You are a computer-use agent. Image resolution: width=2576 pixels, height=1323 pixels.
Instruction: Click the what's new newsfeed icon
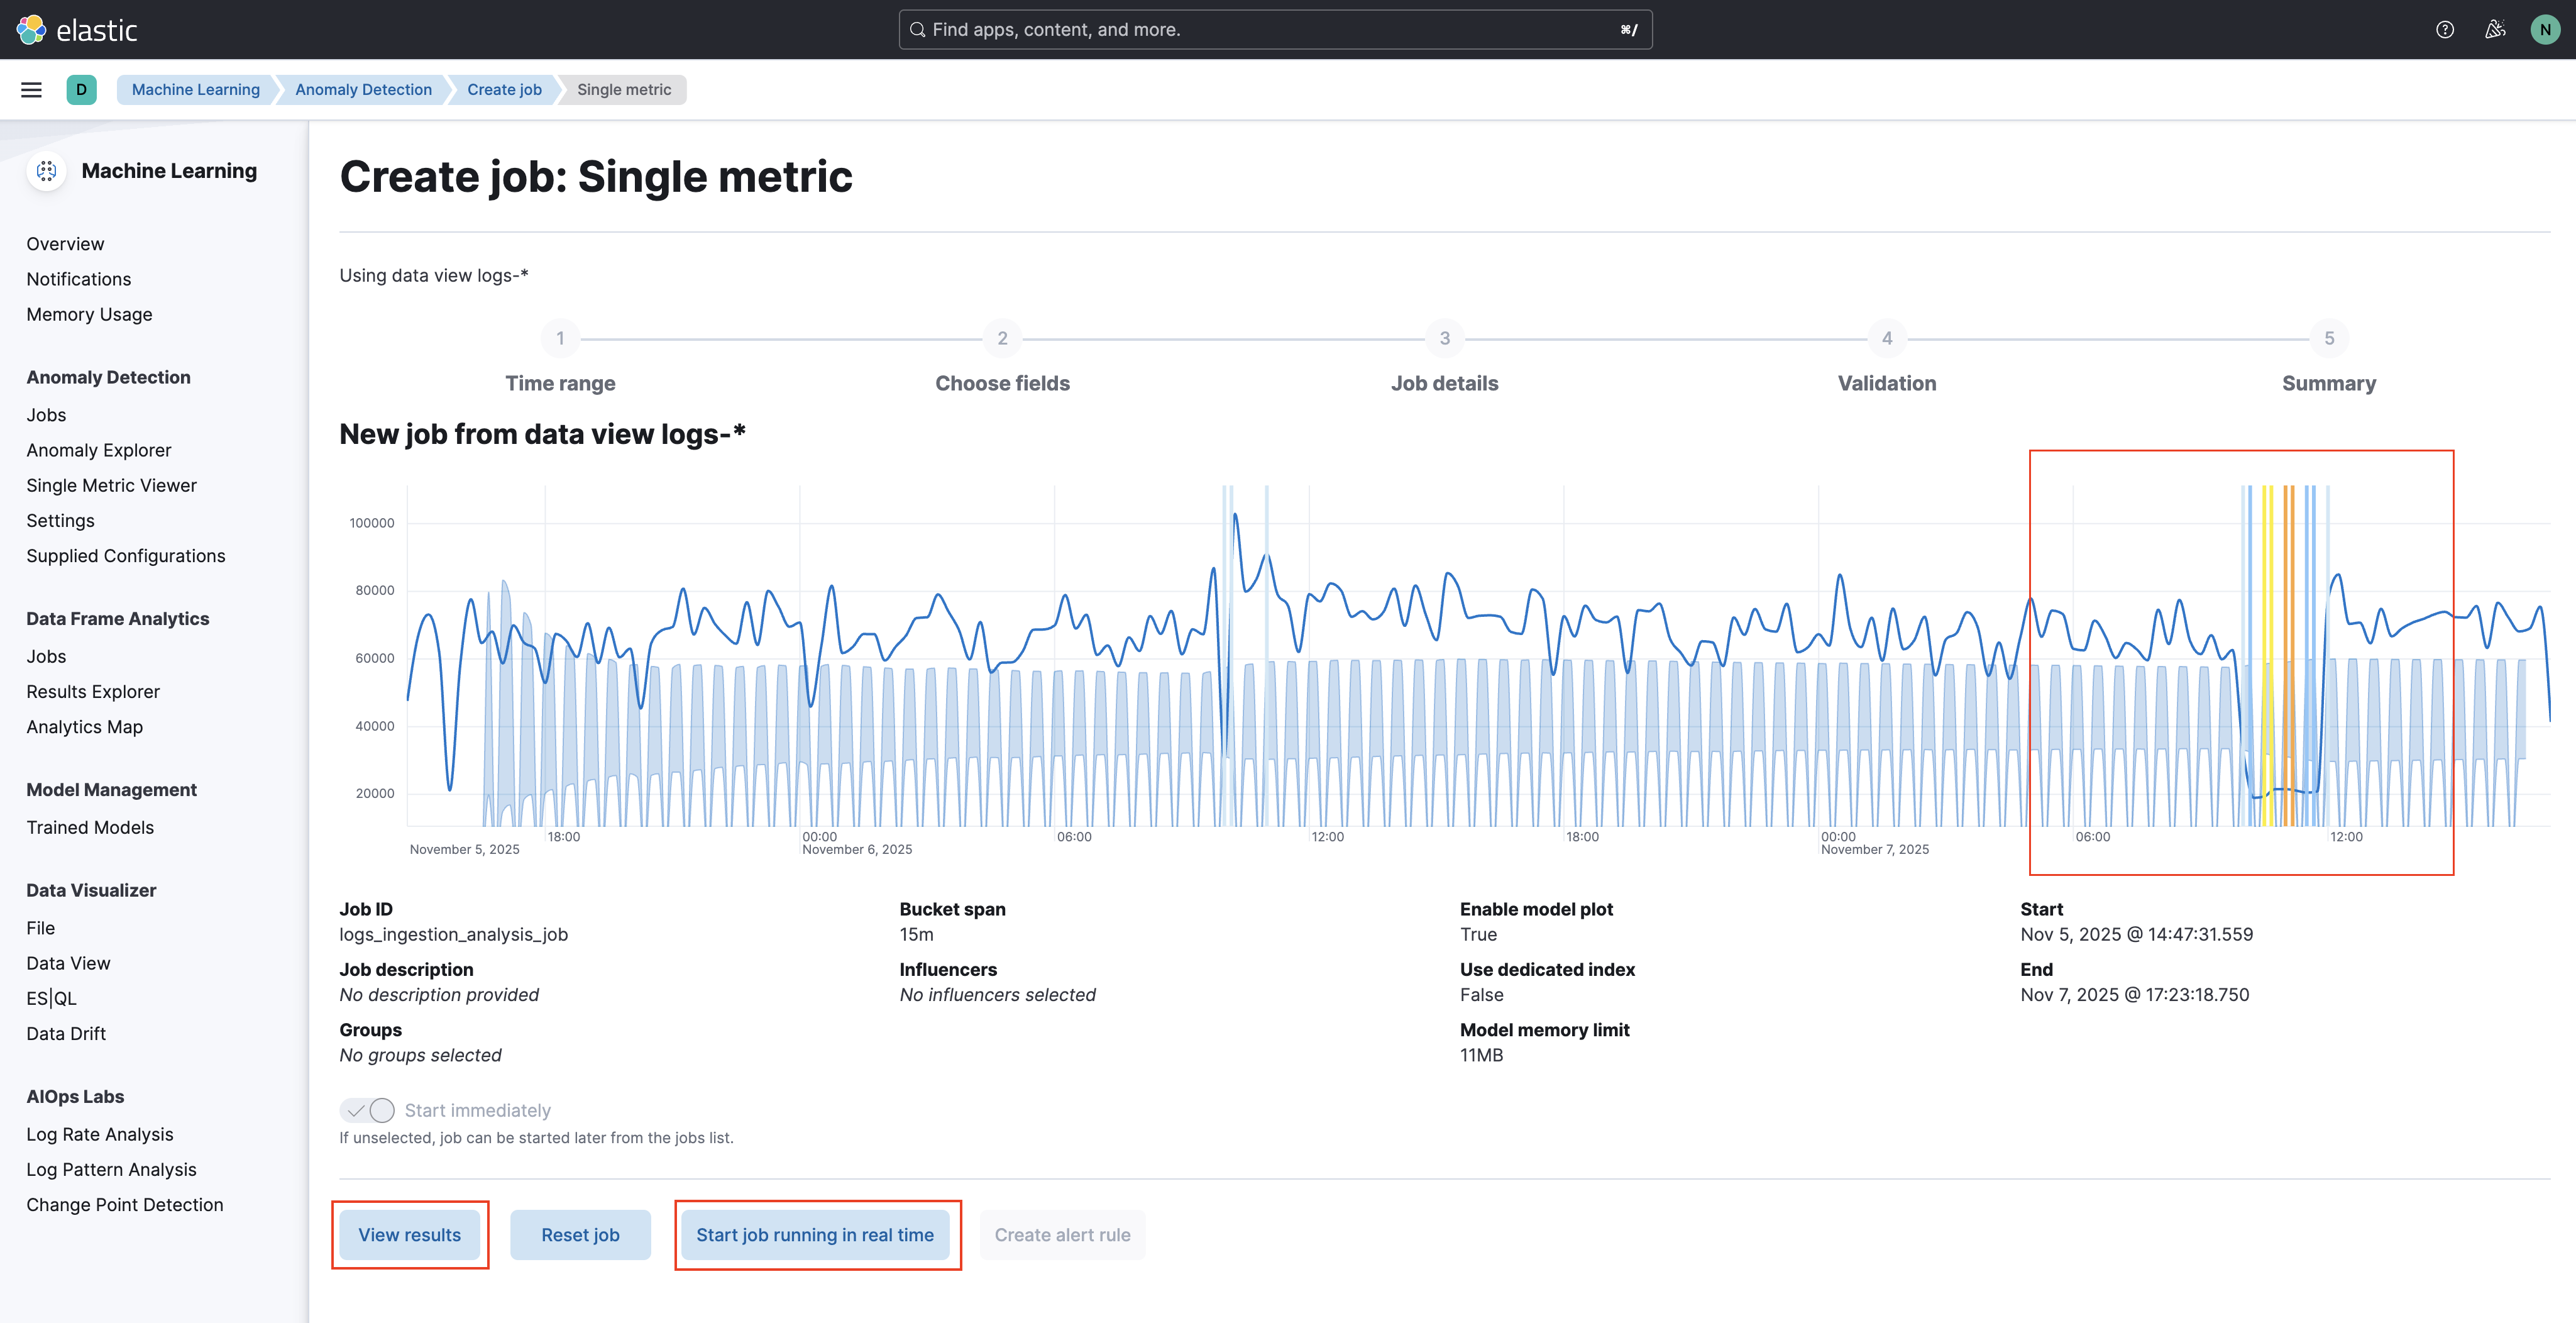coord(2494,29)
